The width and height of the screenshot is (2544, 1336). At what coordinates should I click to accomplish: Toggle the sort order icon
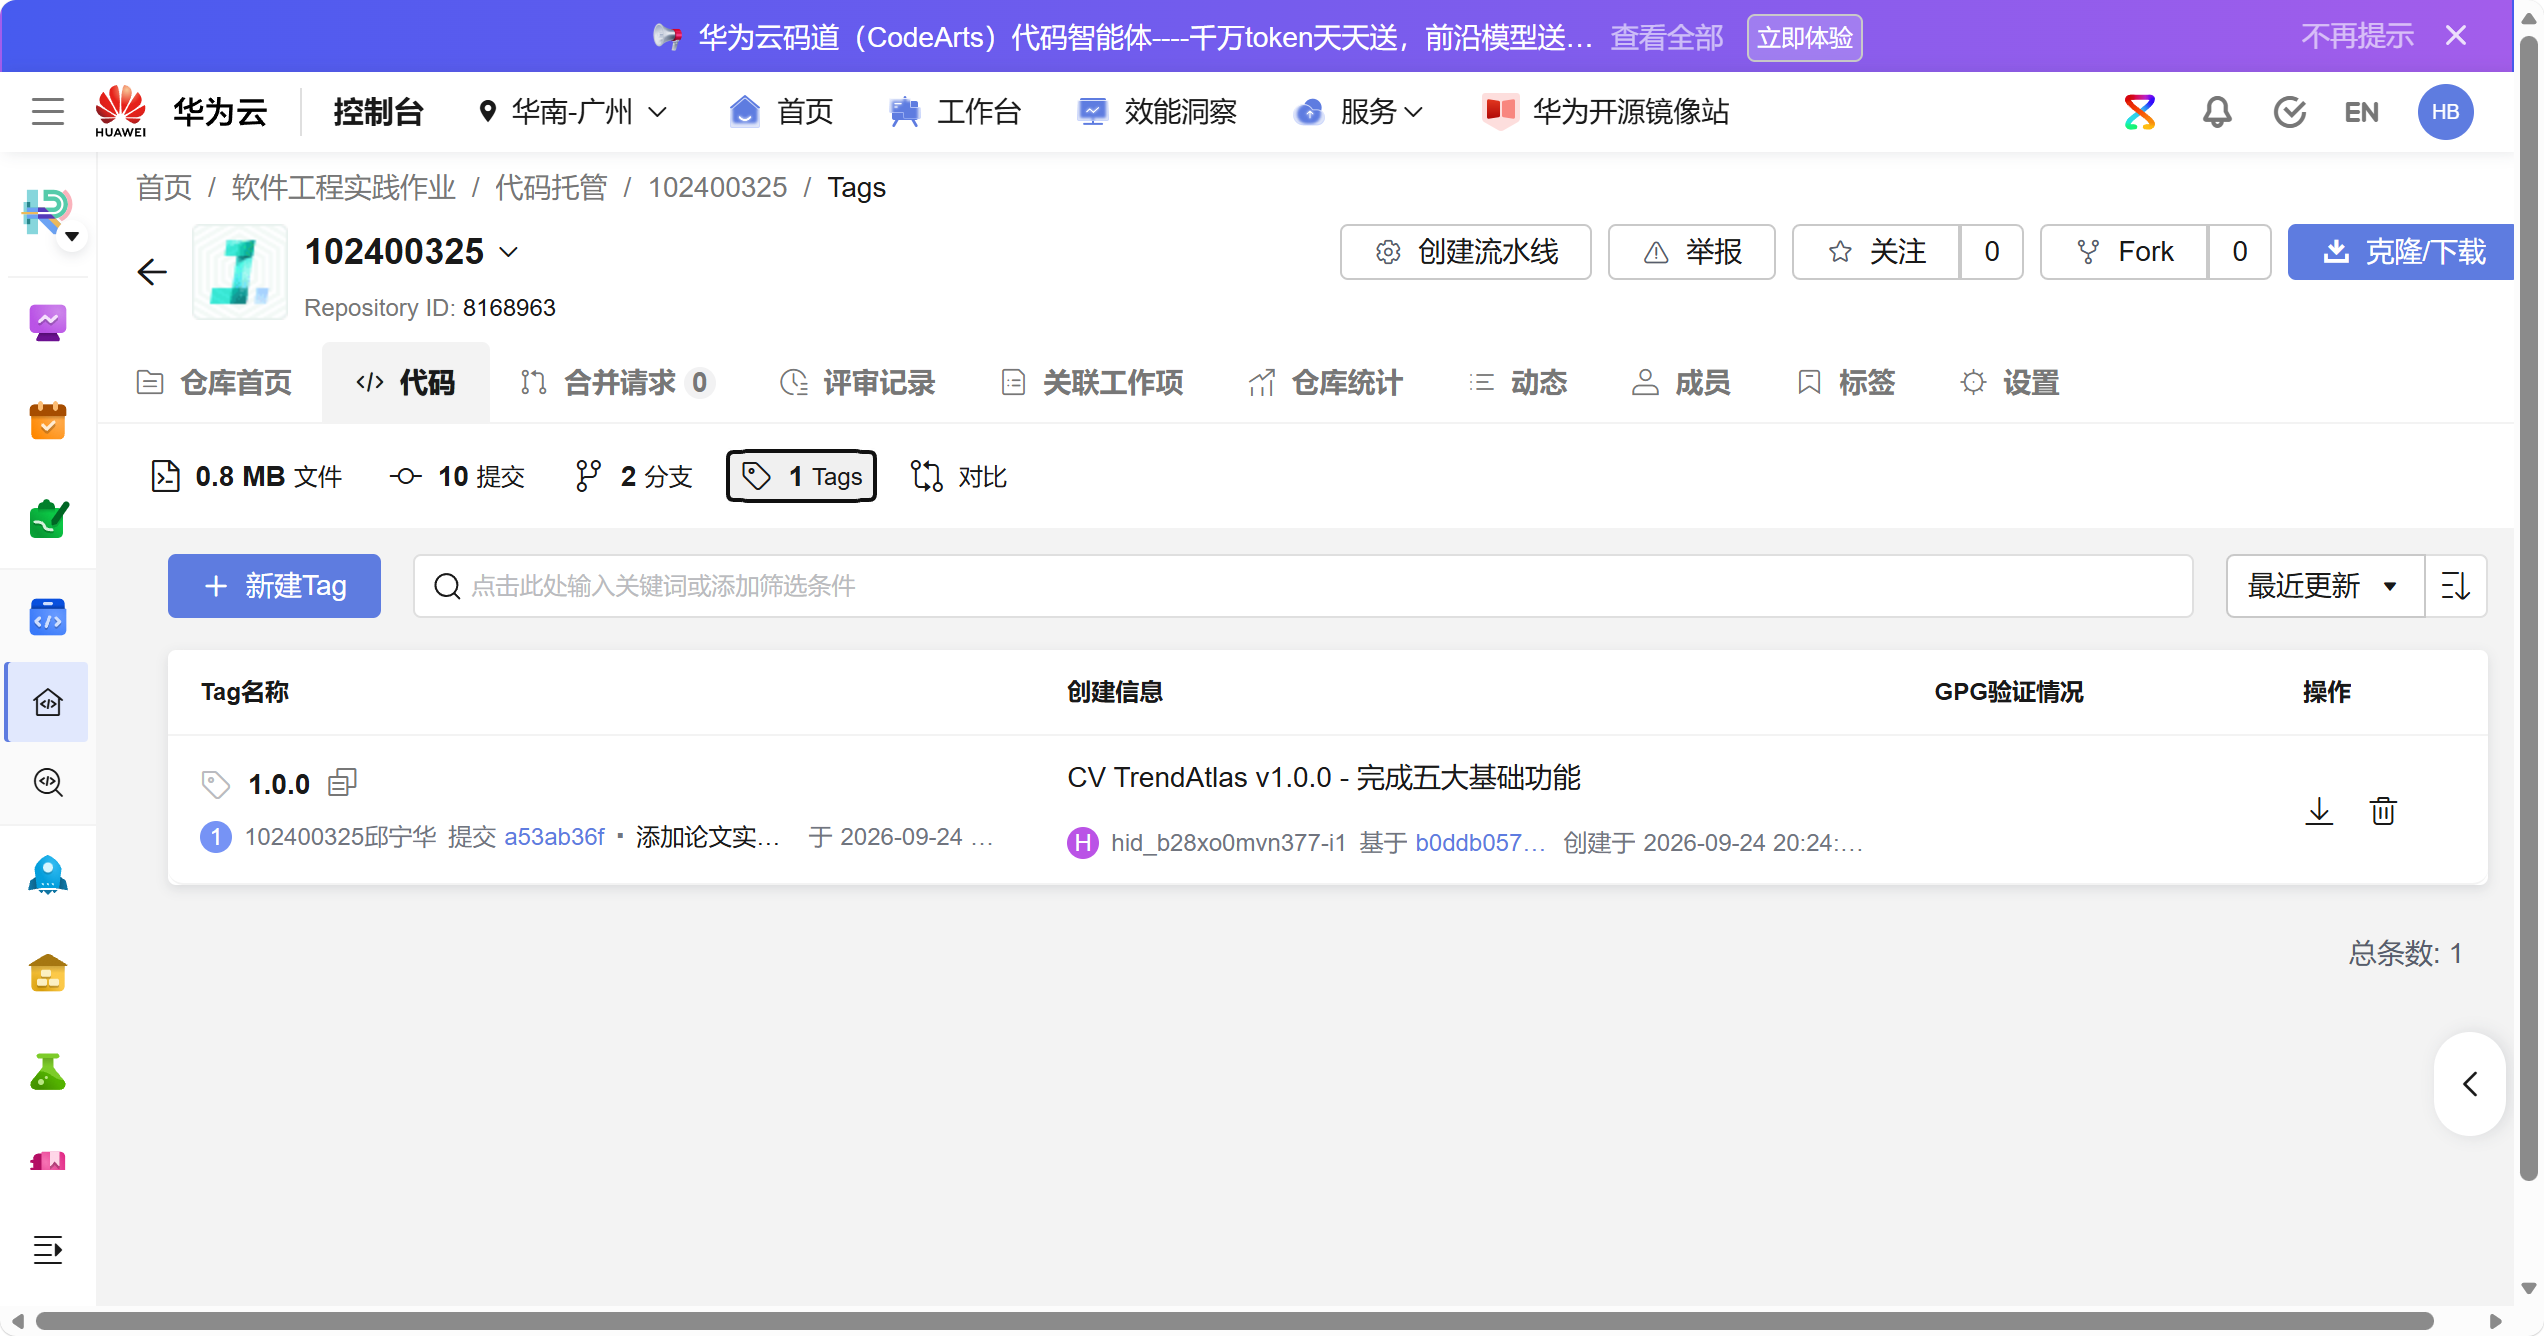click(2456, 586)
